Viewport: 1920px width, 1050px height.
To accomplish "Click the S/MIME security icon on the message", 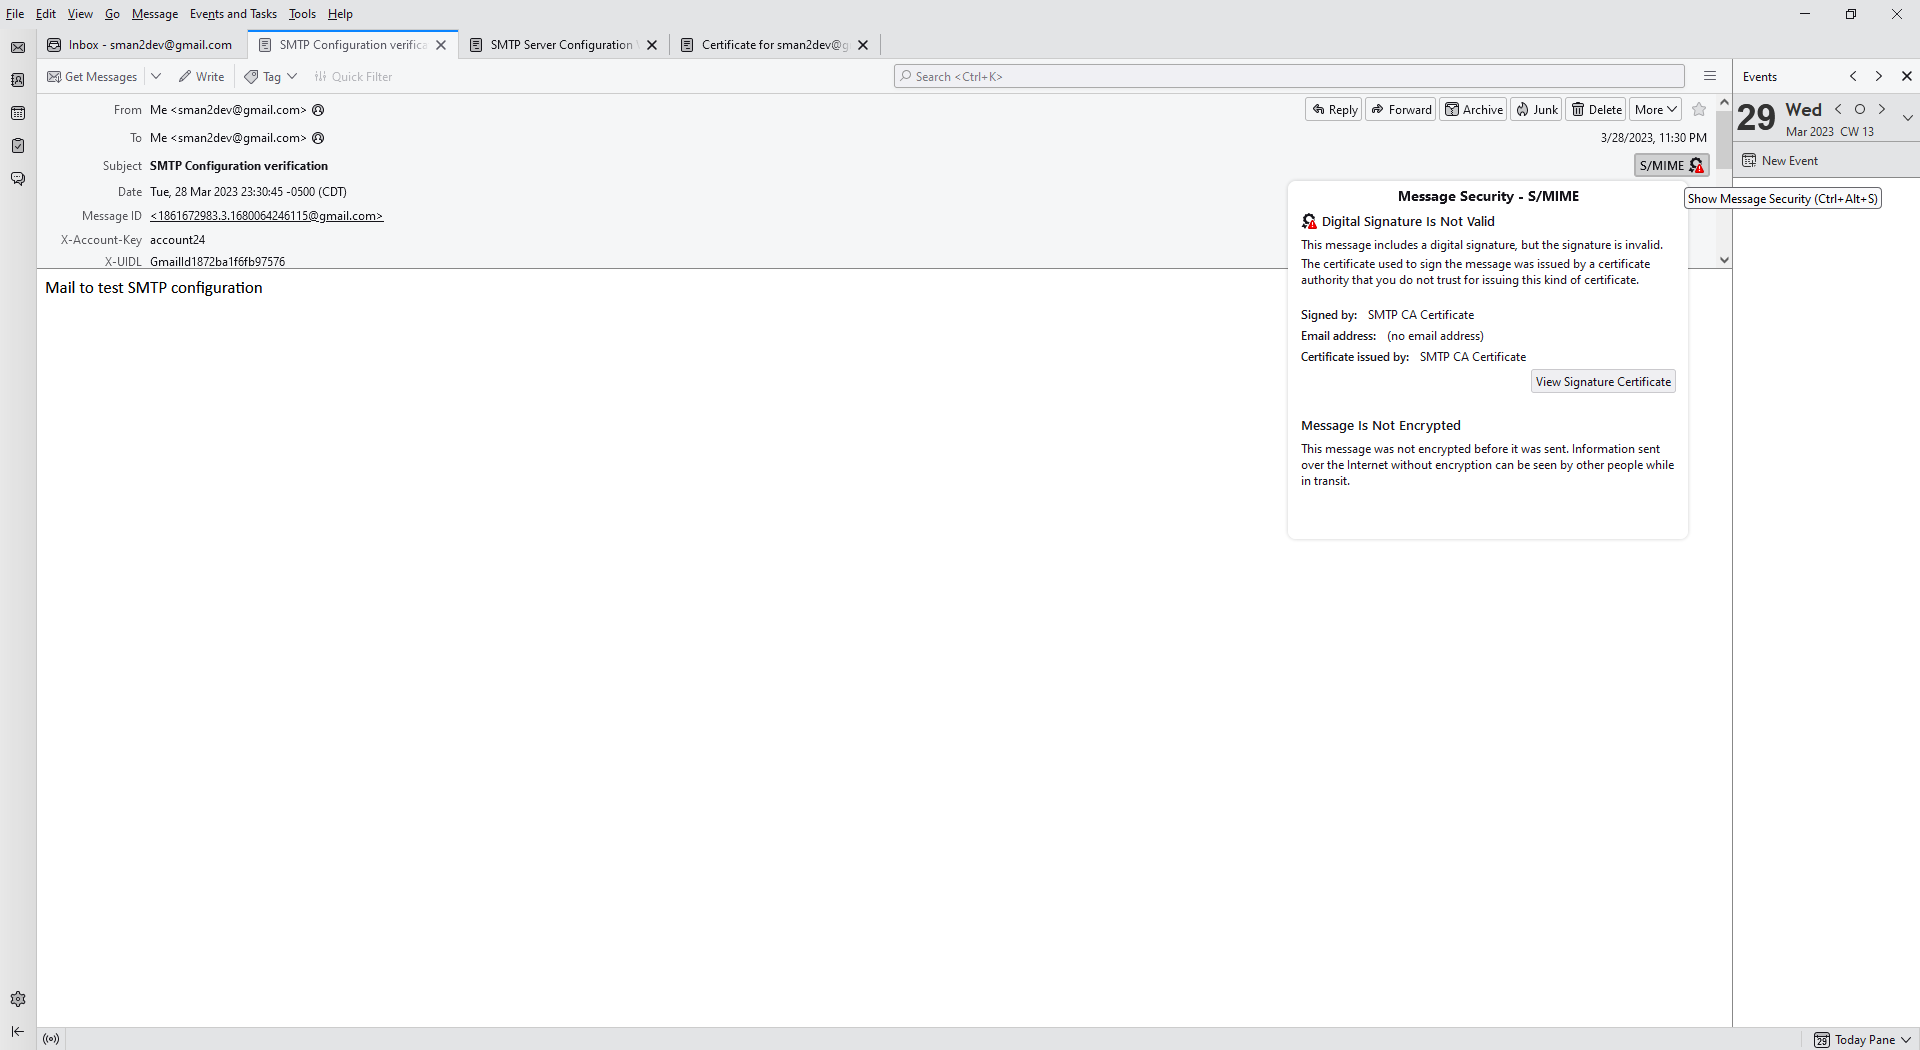I will (1670, 165).
